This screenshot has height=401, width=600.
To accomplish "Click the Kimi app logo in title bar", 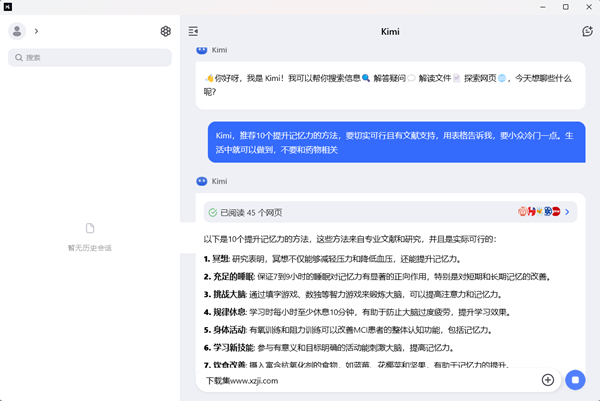I will click(x=8, y=7).
